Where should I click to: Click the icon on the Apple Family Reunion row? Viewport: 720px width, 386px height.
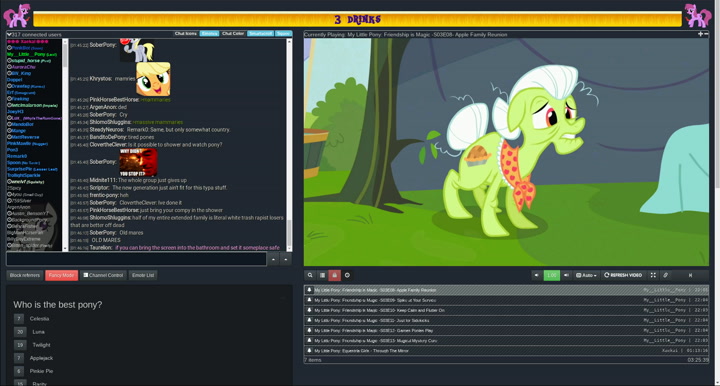coord(309,290)
